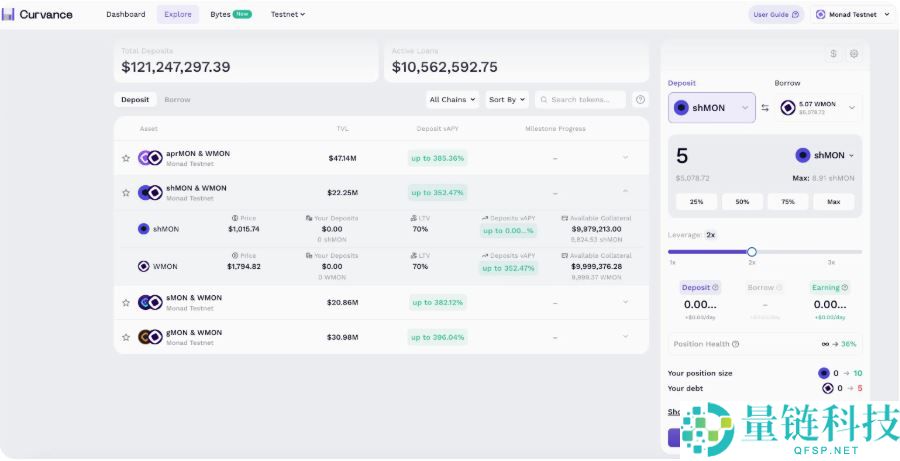Click the dollar sign currency icon
The width and height of the screenshot is (900, 461).
coord(833,54)
